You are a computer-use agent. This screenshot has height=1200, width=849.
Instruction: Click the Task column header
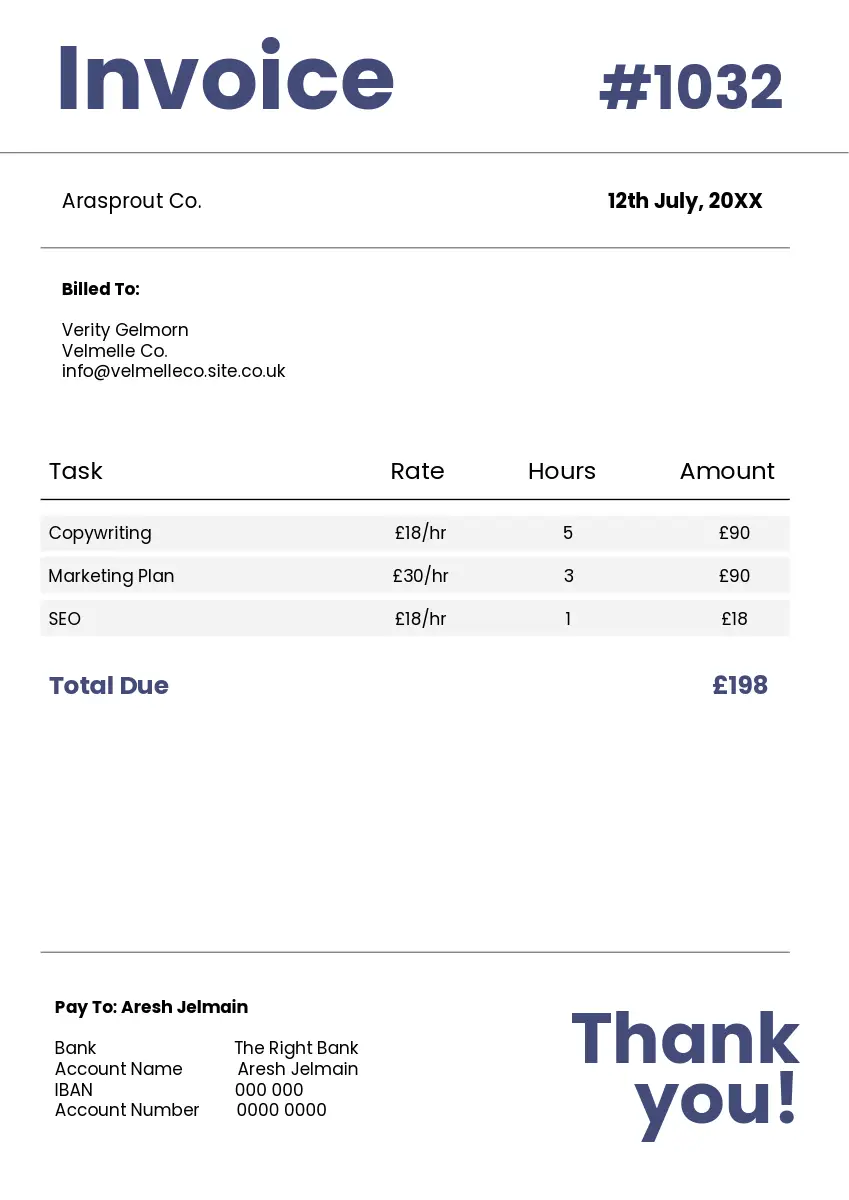76,471
